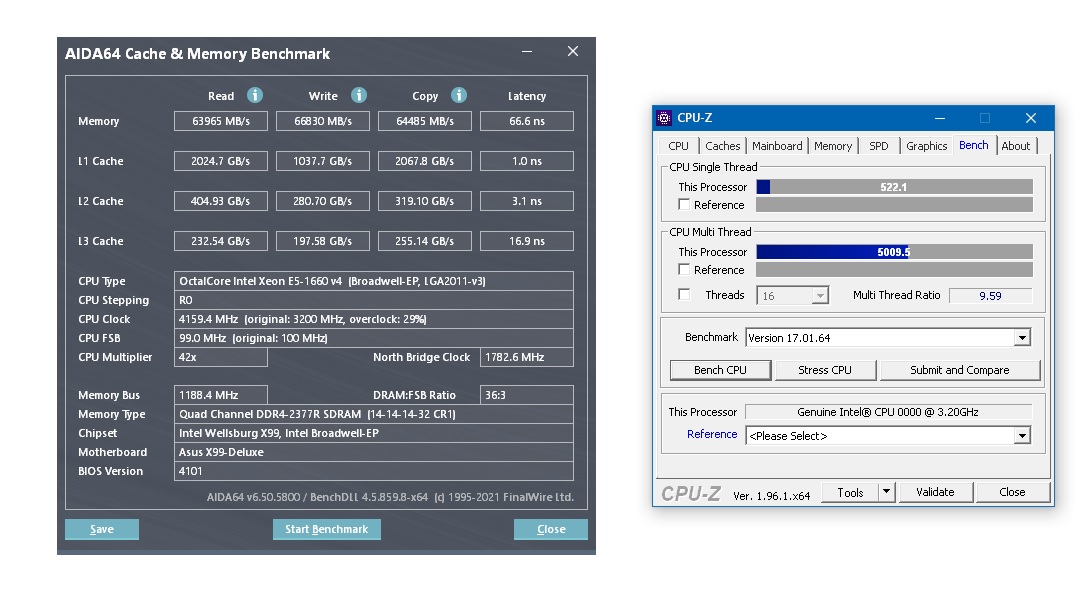This screenshot has width=1090, height=592.
Task: Close AIDA64 window with the X icon
Action: point(573,51)
